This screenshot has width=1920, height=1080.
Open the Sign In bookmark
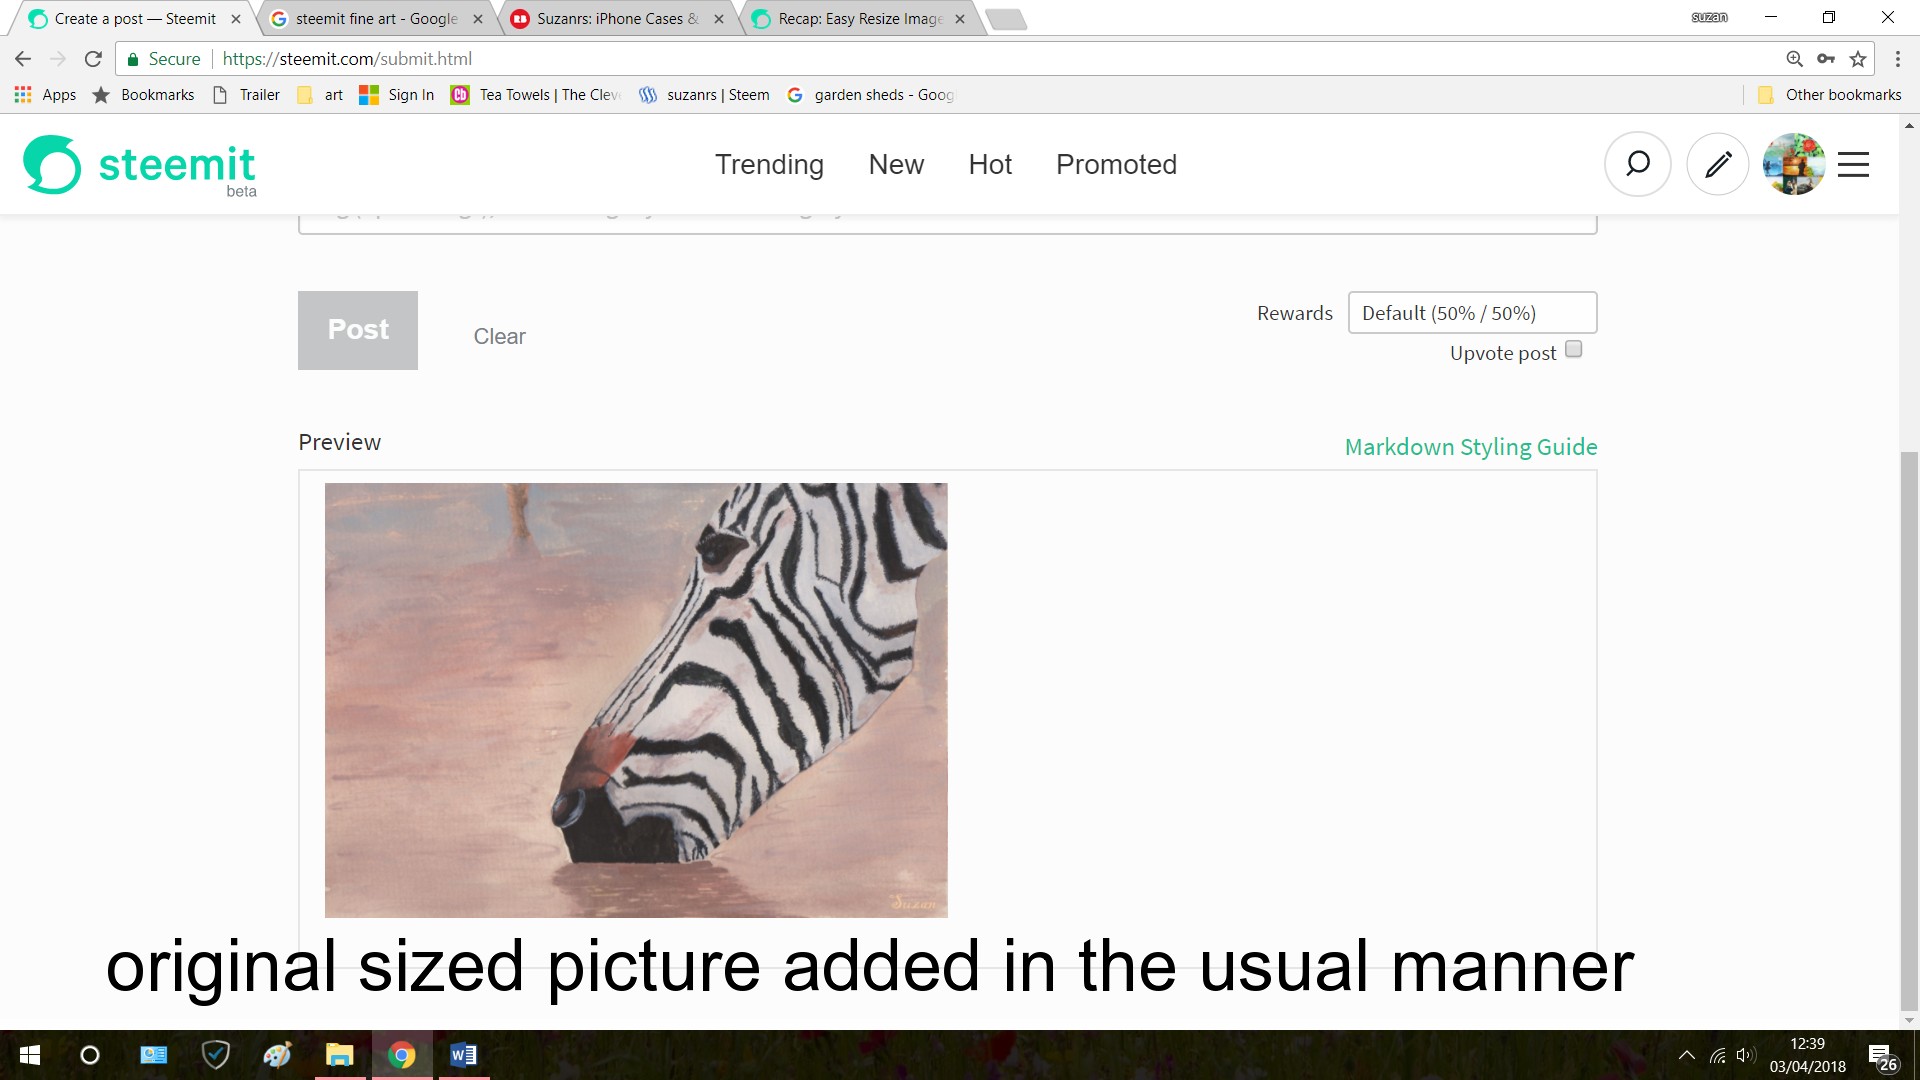[397, 95]
